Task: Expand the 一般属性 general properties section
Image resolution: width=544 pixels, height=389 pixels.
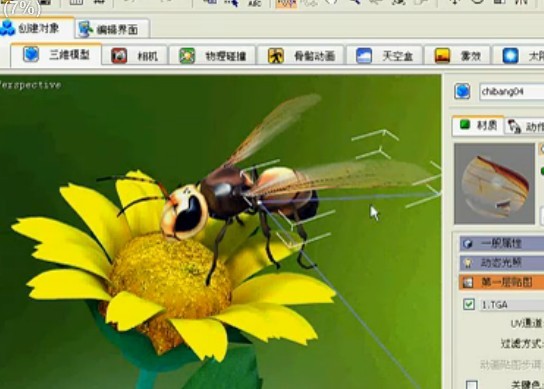Action: point(502,243)
